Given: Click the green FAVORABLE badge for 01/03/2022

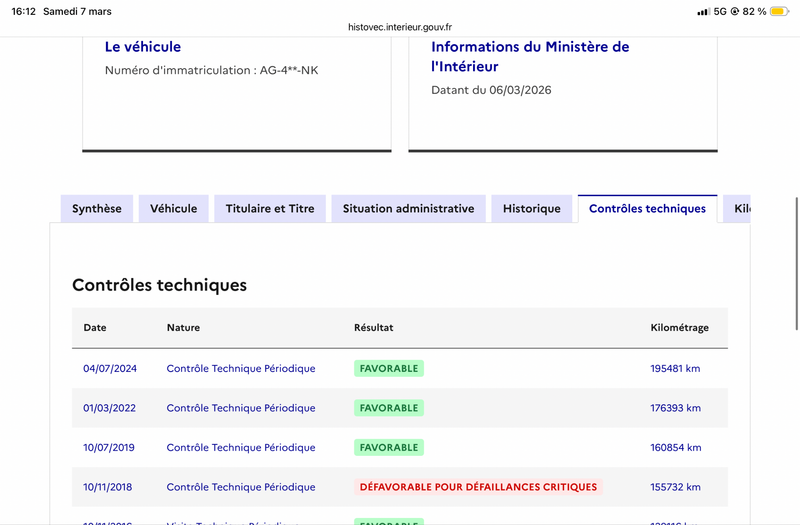Looking at the screenshot, I should [389, 408].
